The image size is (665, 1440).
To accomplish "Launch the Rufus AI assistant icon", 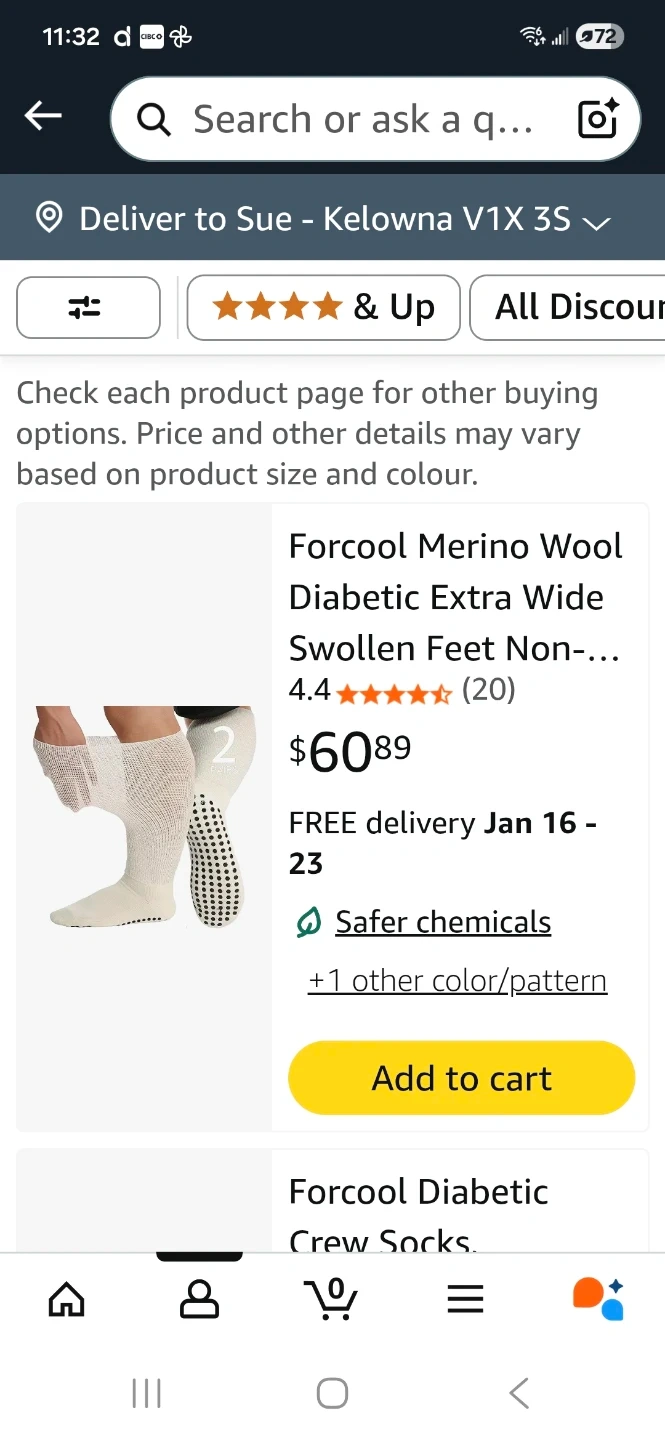I will coord(598,1298).
